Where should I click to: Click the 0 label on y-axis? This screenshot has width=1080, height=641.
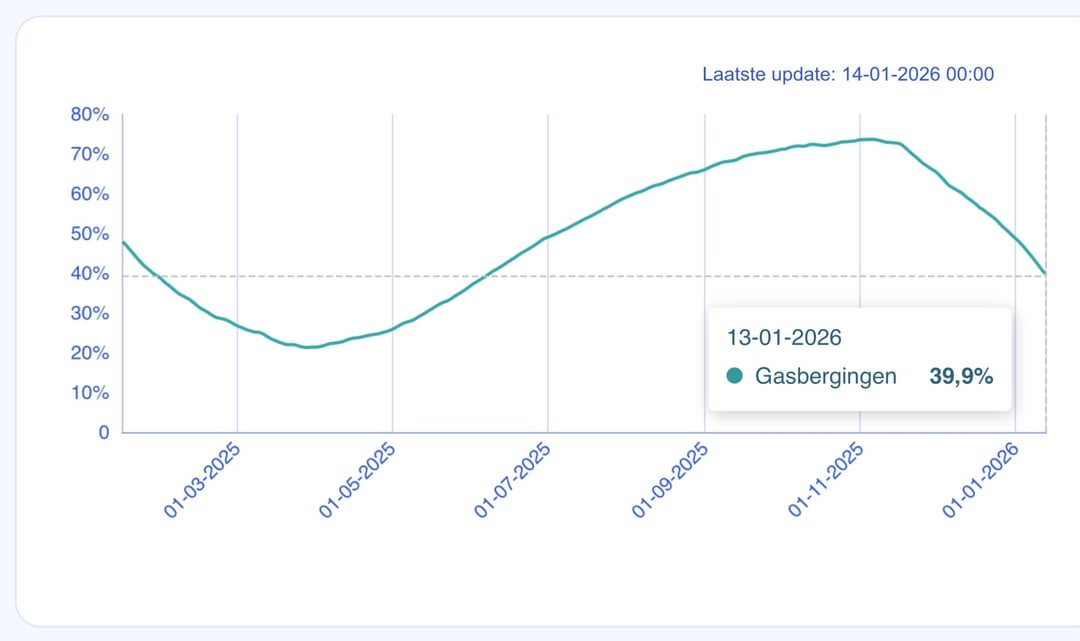click(x=103, y=433)
